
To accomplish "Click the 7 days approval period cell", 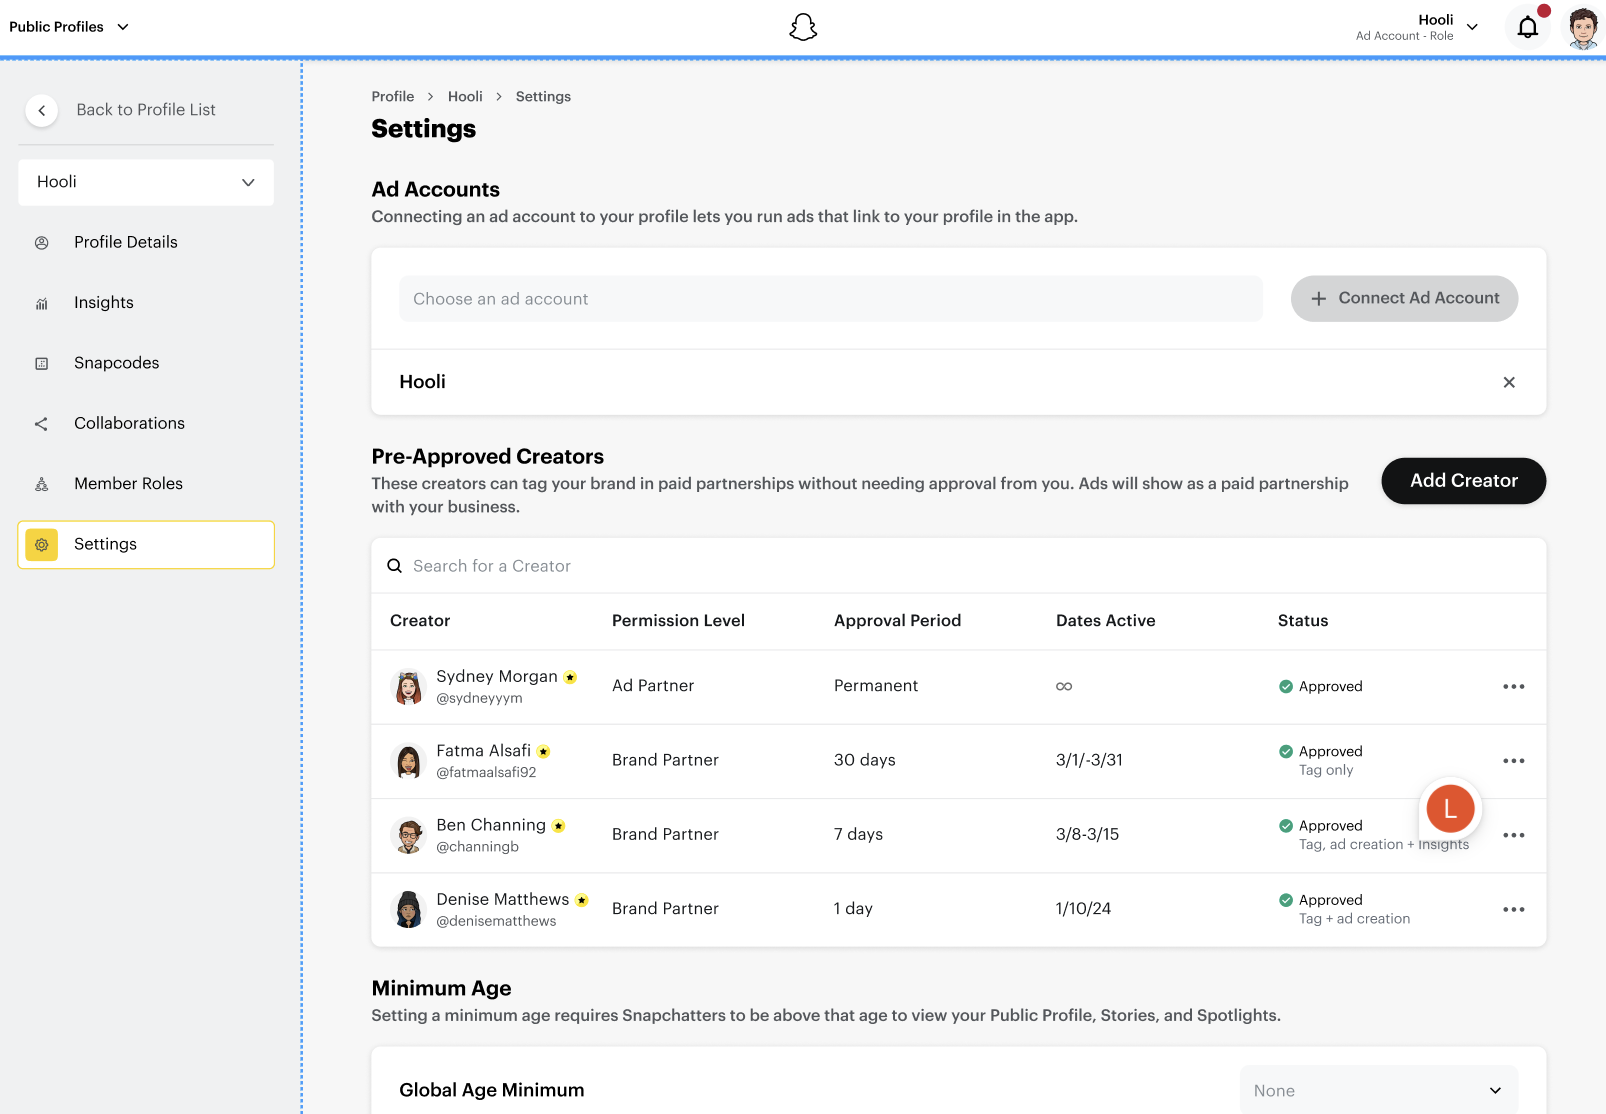I will pyautogui.click(x=858, y=834).
